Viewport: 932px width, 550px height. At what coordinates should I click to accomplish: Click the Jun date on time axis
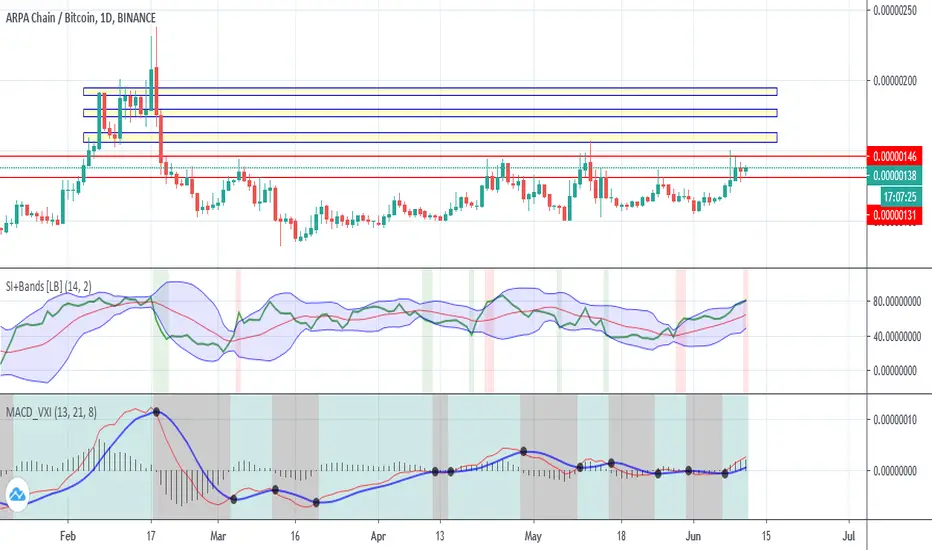[x=693, y=536]
